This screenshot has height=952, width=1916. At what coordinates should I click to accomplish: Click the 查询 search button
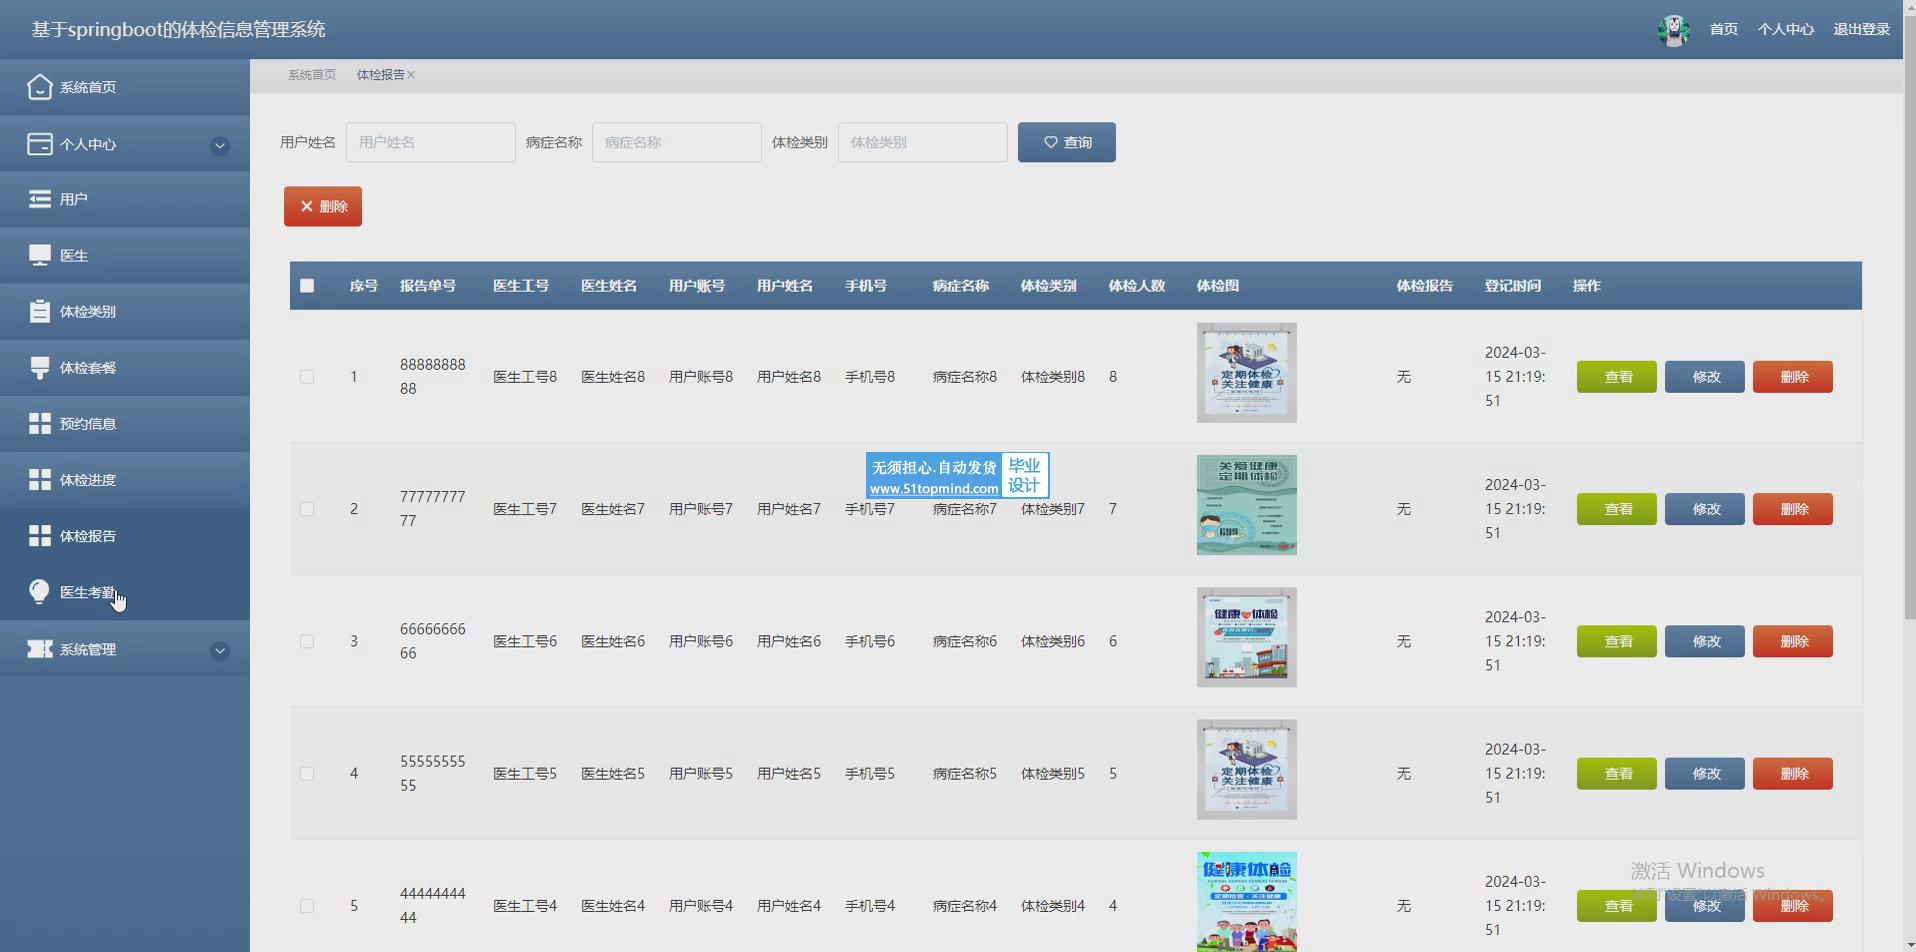1067,142
